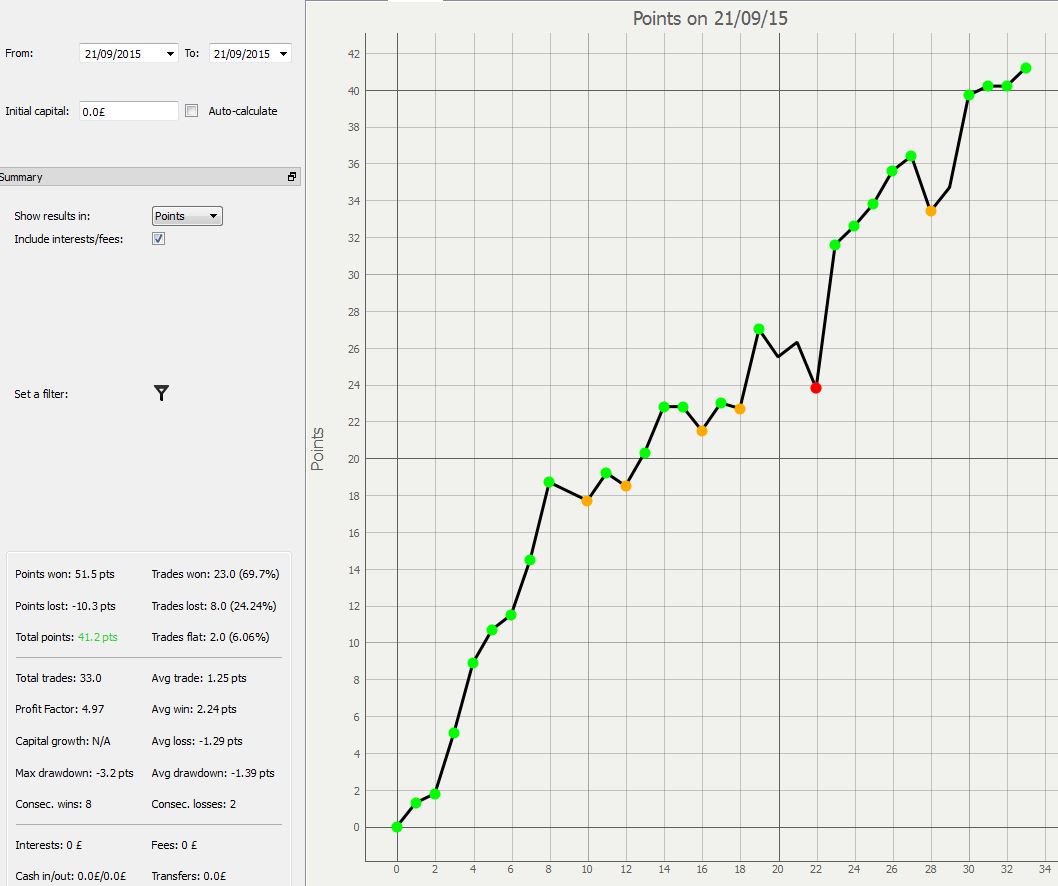Click the green marker at trade 8
The height and width of the screenshot is (886, 1058).
pos(549,482)
